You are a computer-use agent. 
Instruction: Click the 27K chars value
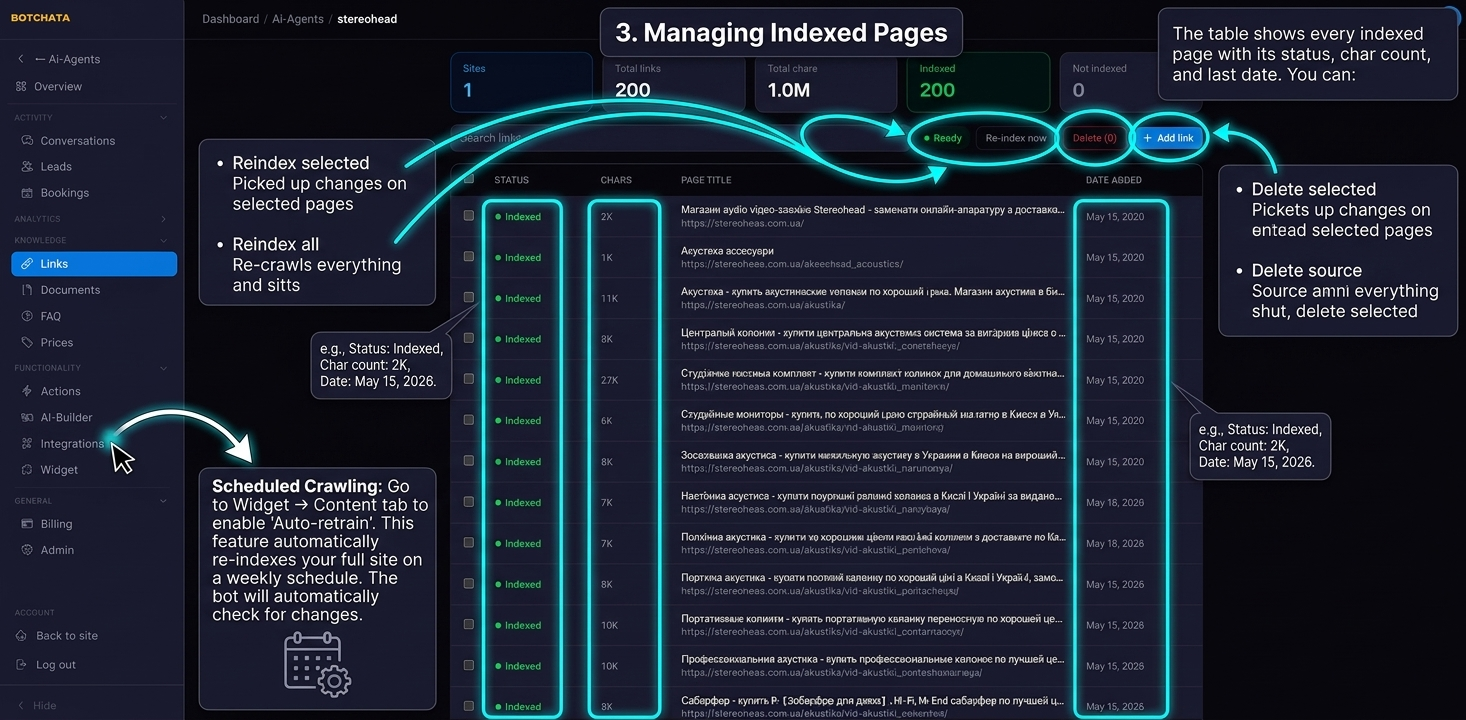610,380
